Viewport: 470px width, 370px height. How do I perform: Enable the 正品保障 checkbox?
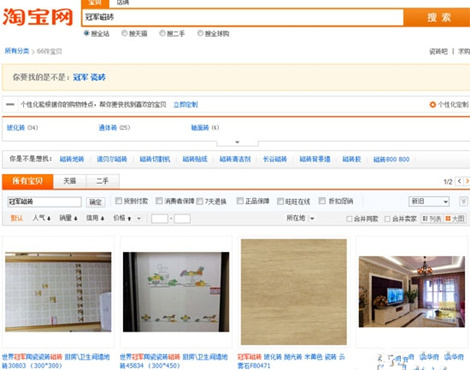point(240,201)
